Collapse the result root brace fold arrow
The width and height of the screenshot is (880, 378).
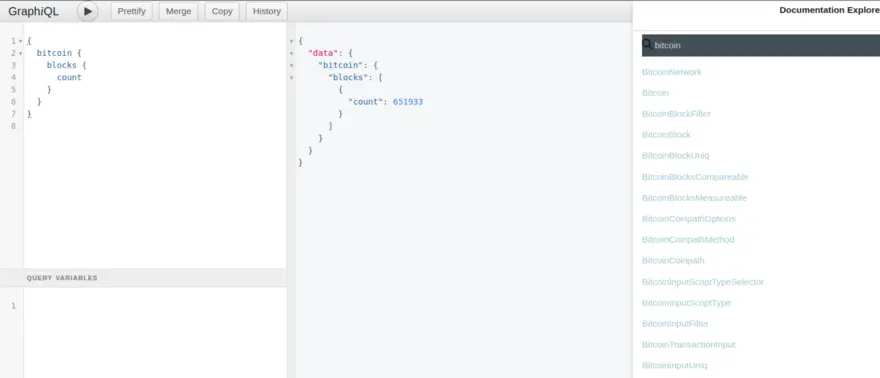[291, 41]
